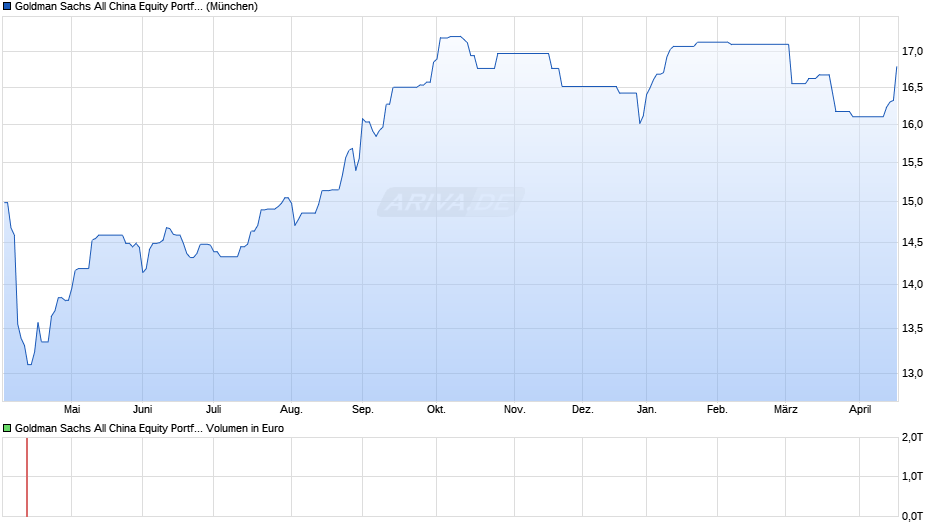Screen dimensions: 940x526
Task: Click the 'Okt.' month label
Action: [436, 409]
